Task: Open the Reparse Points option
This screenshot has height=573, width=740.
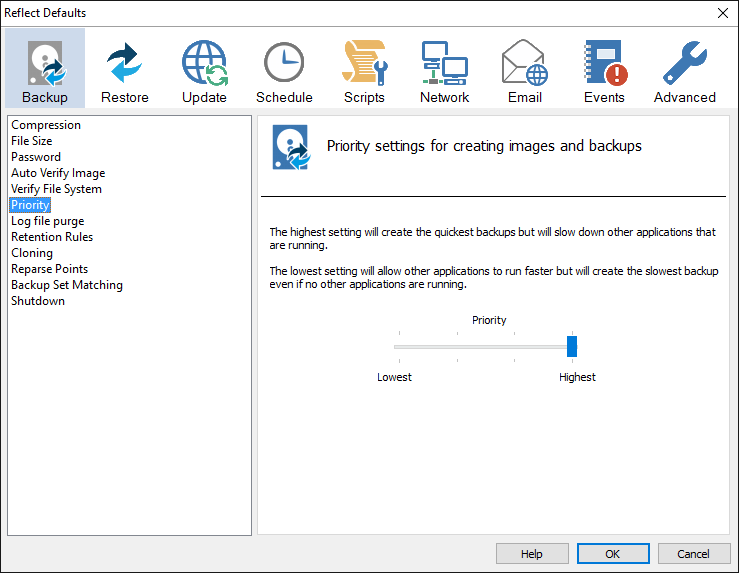Action: point(49,269)
